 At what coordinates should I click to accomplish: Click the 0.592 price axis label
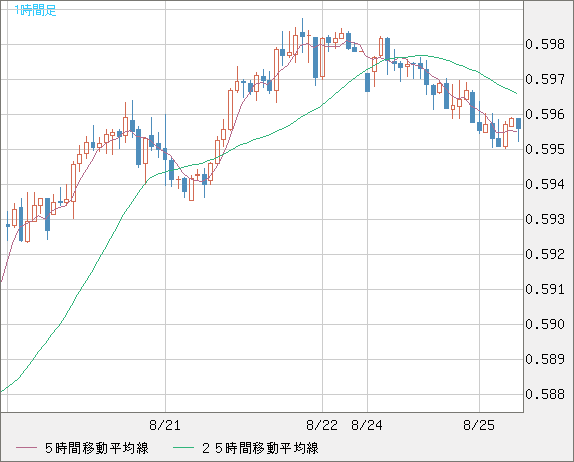545,254
